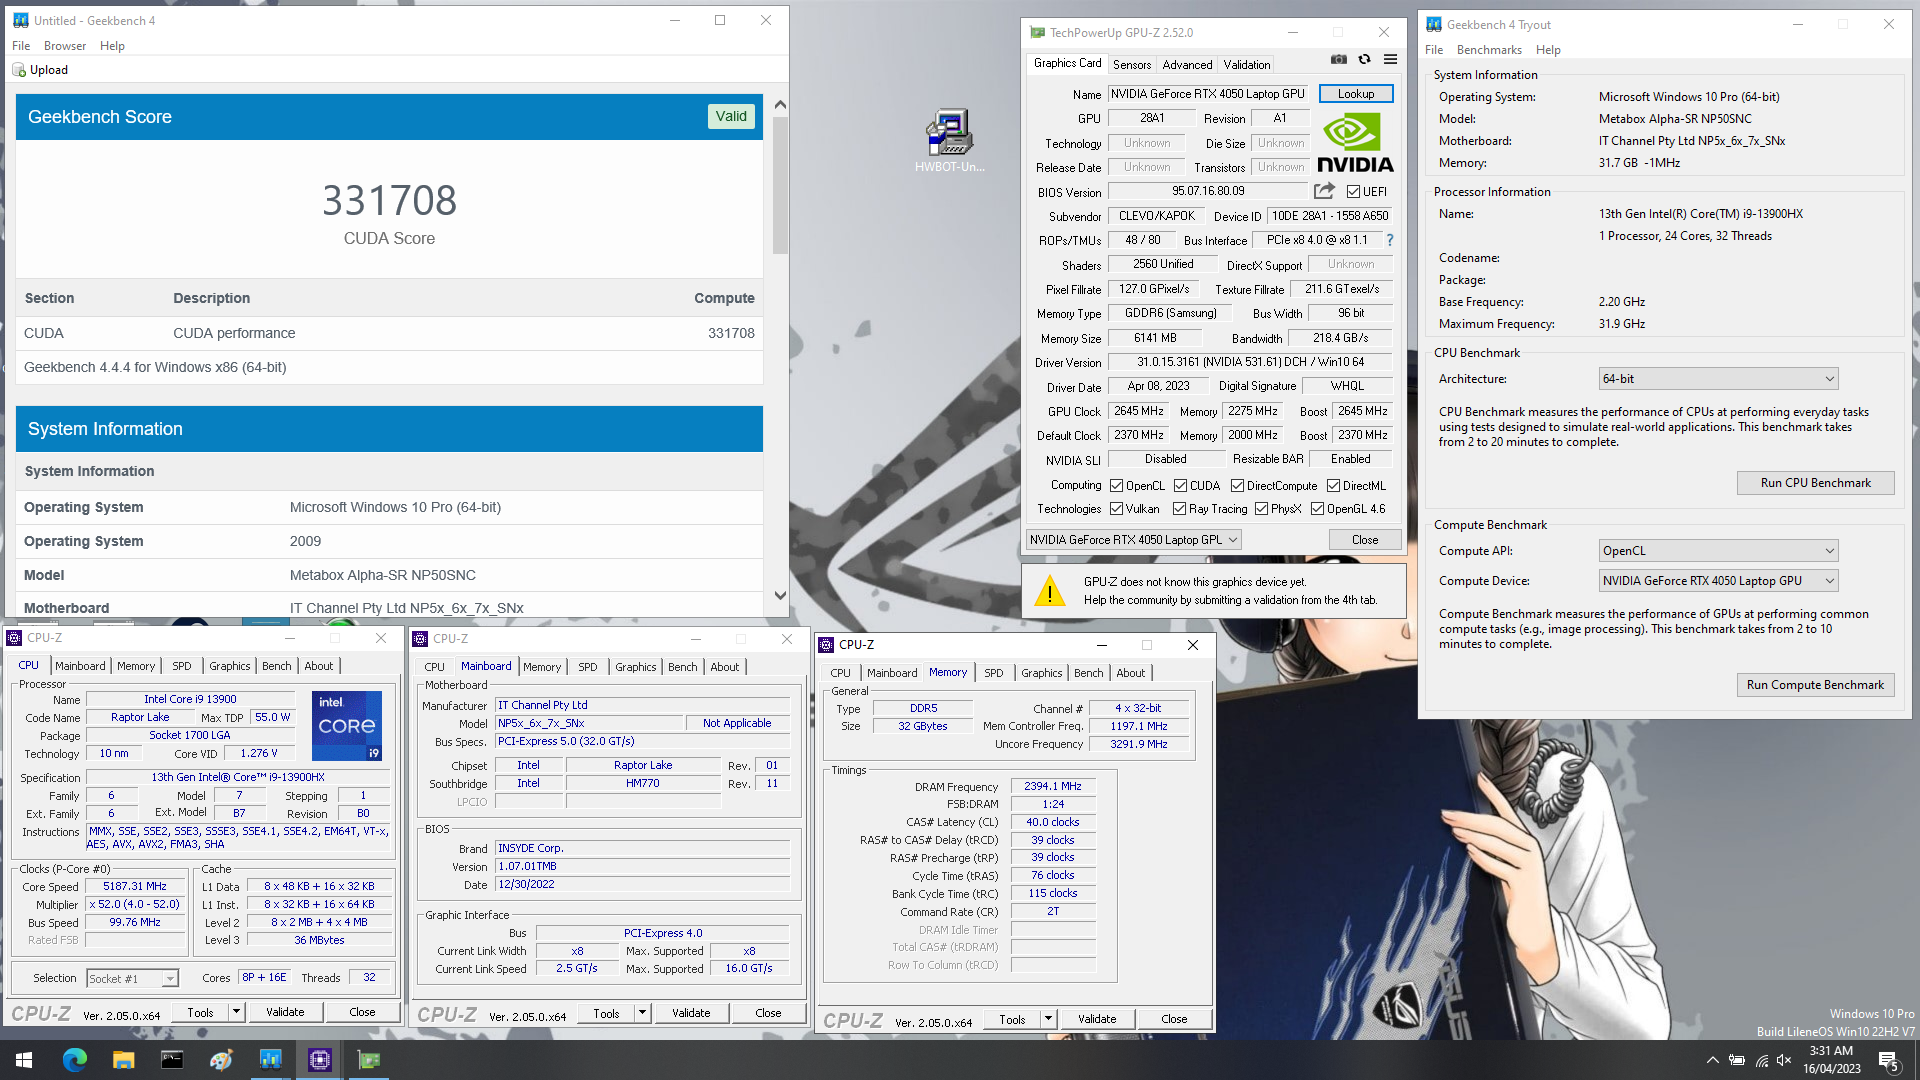Expand Tools arrow in CPU-Z CPU window
The image size is (1920, 1080).
[x=236, y=1012]
